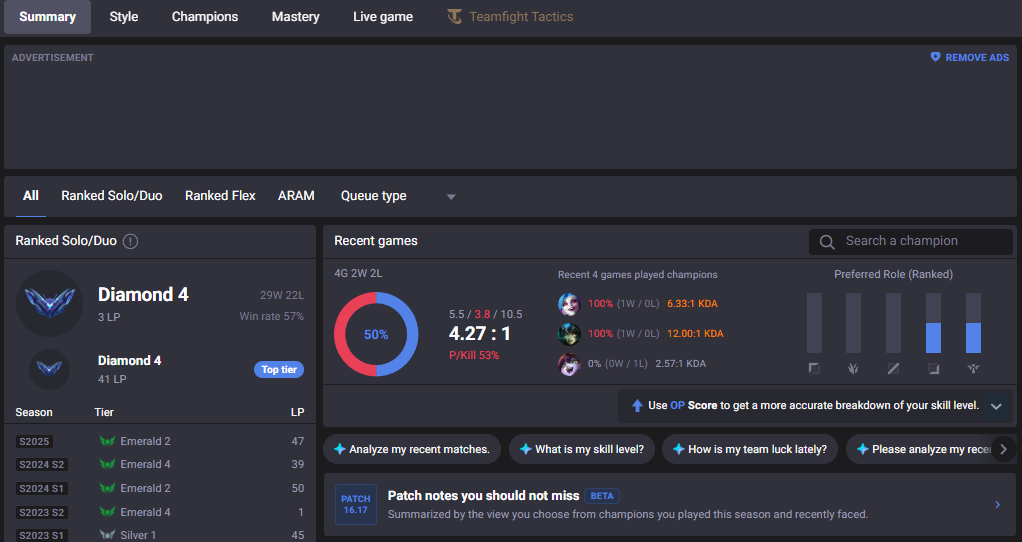
Task: Open the Champions tab
Action: 205,17
